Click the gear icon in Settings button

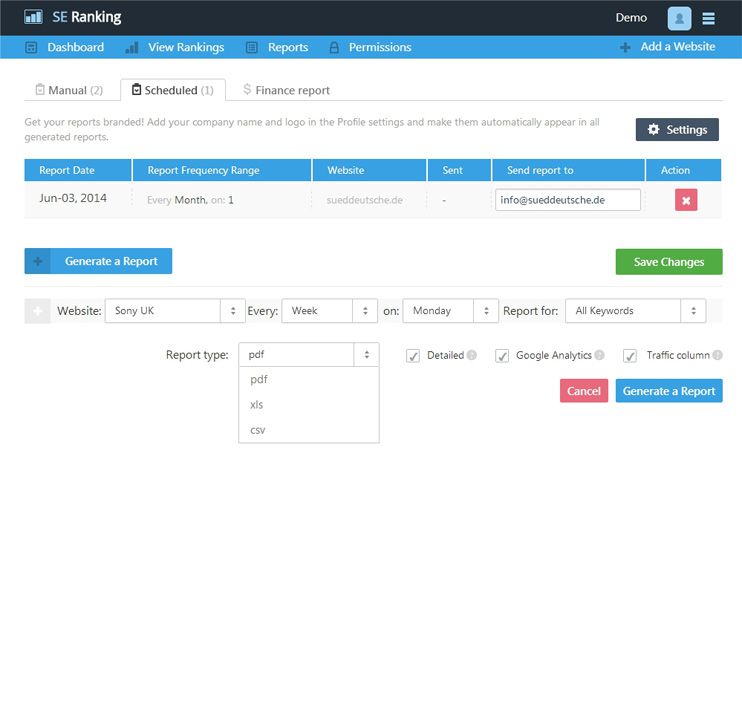pyautogui.click(x=654, y=129)
